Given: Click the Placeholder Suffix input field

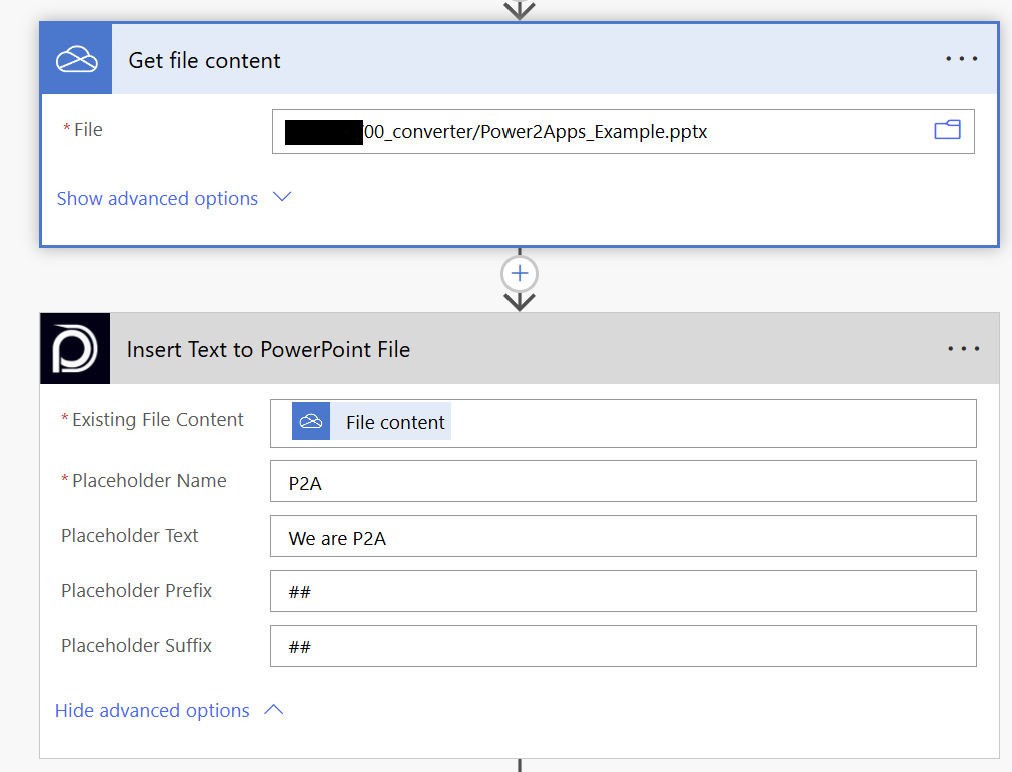Looking at the screenshot, I should (x=622, y=646).
